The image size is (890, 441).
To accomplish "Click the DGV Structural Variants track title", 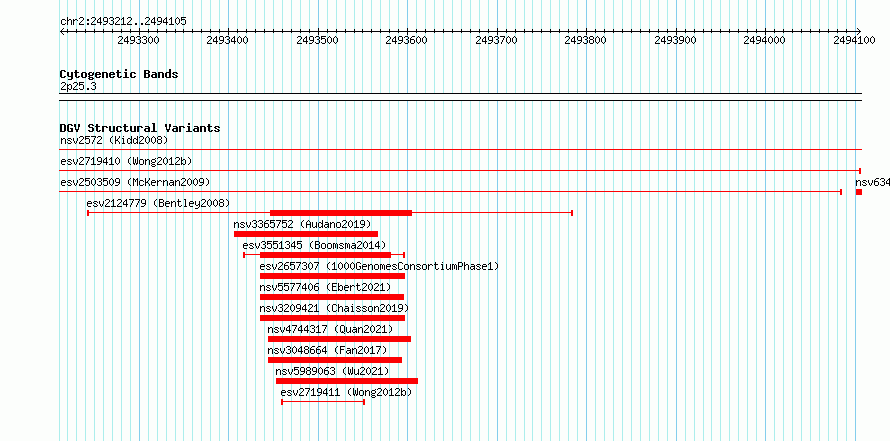I will (140, 128).
